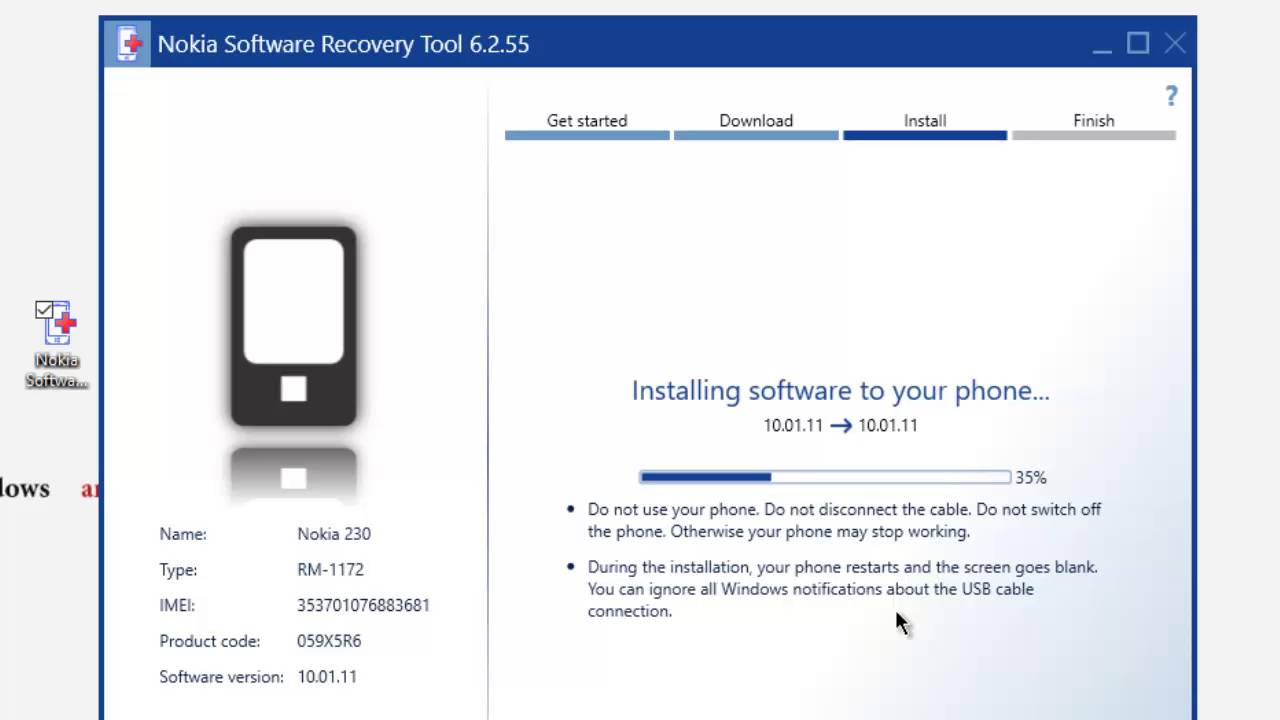Image resolution: width=1280 pixels, height=720 pixels.
Task: Go to the Download step
Action: (x=756, y=125)
